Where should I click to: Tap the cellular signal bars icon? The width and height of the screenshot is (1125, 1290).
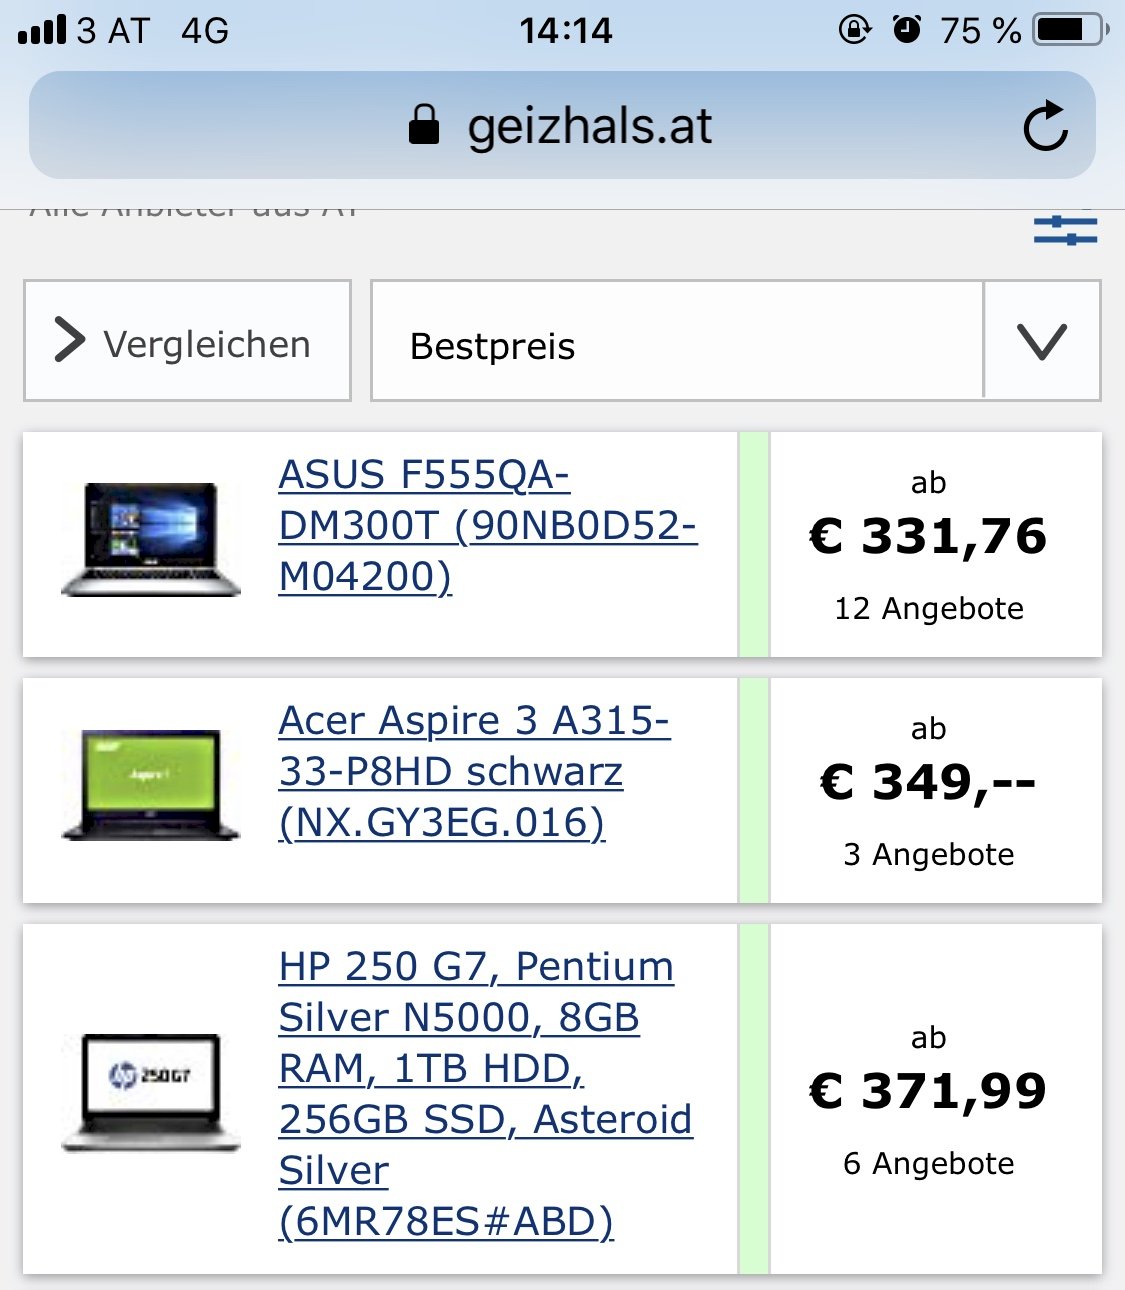42,30
